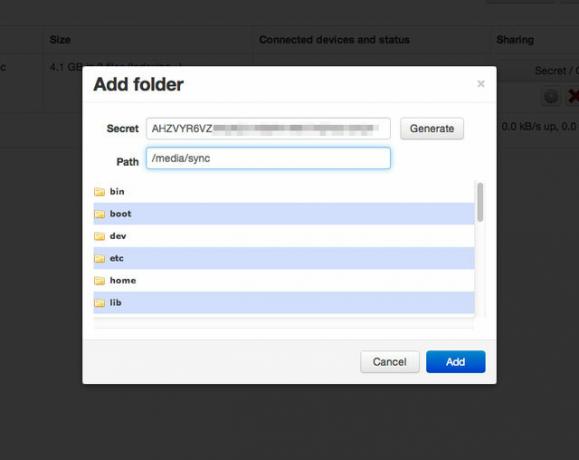Screen dimensions: 579x460
Task: Click into the Path input field
Action: [x=268, y=158]
